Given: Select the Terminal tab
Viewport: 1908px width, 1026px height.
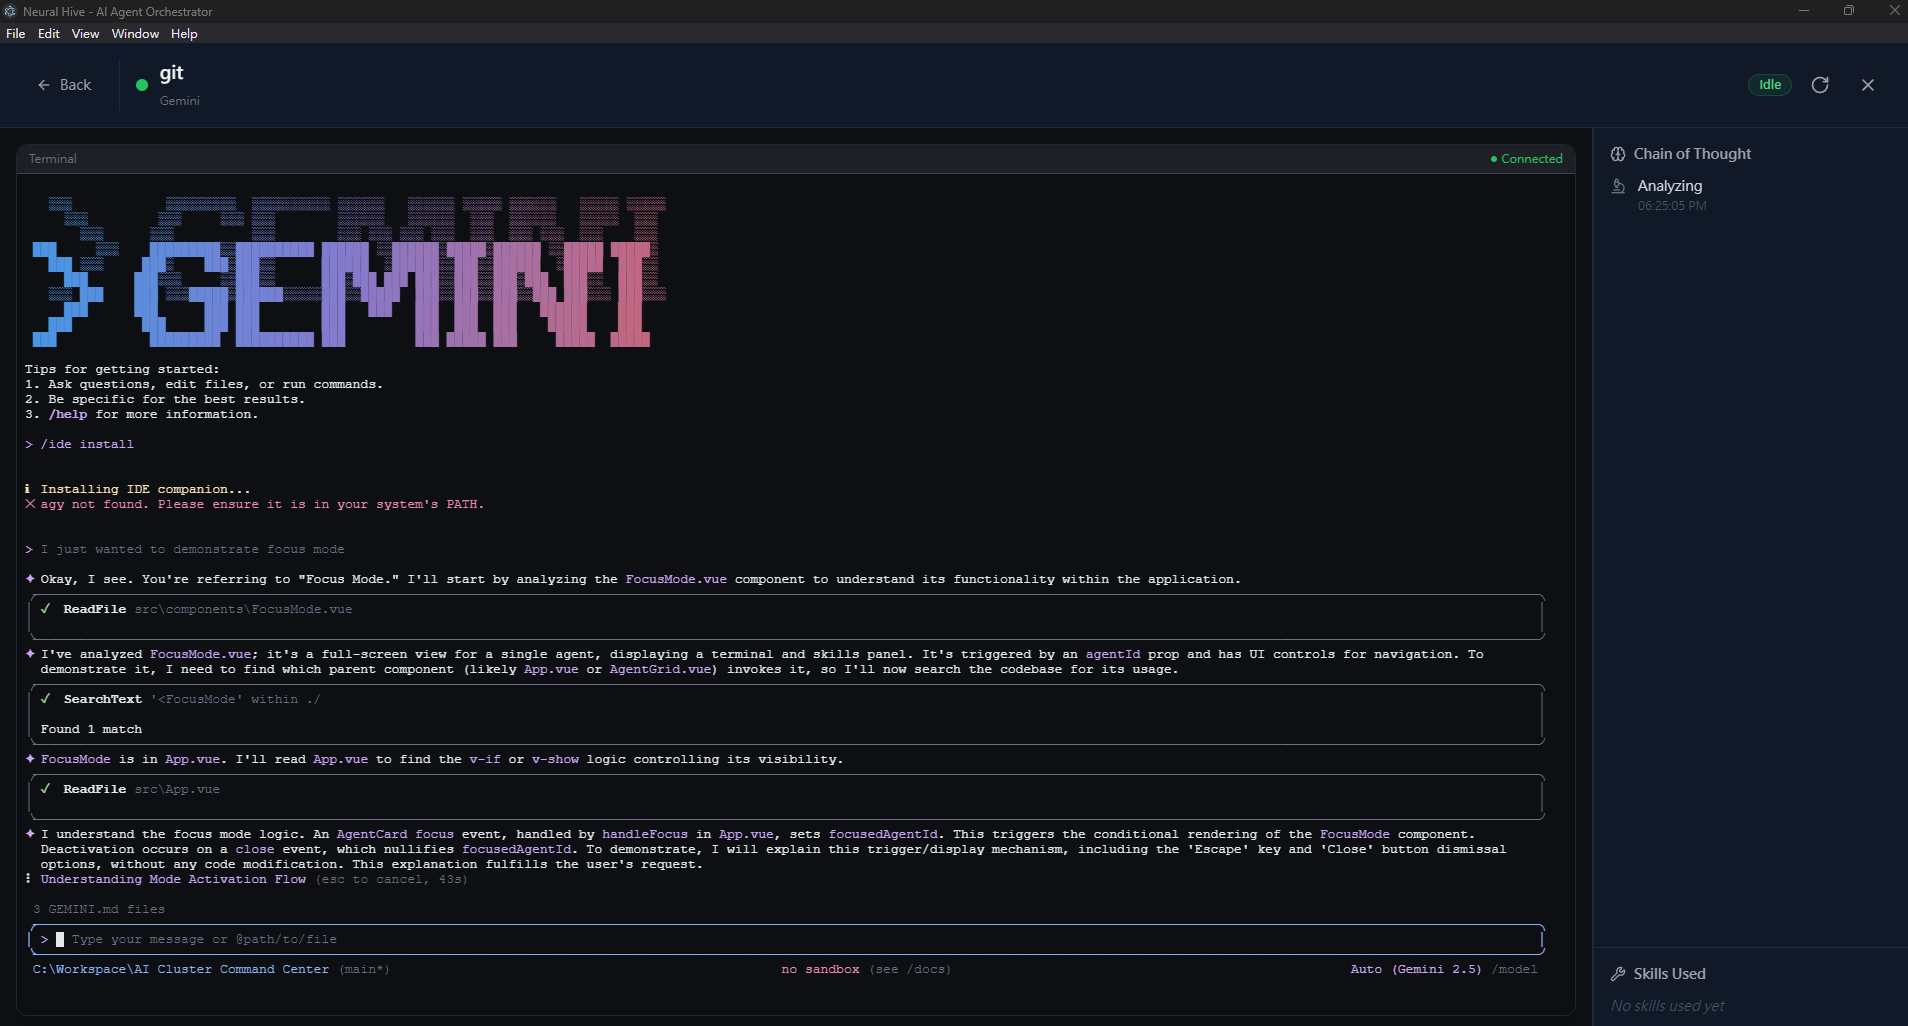Looking at the screenshot, I should (52, 158).
